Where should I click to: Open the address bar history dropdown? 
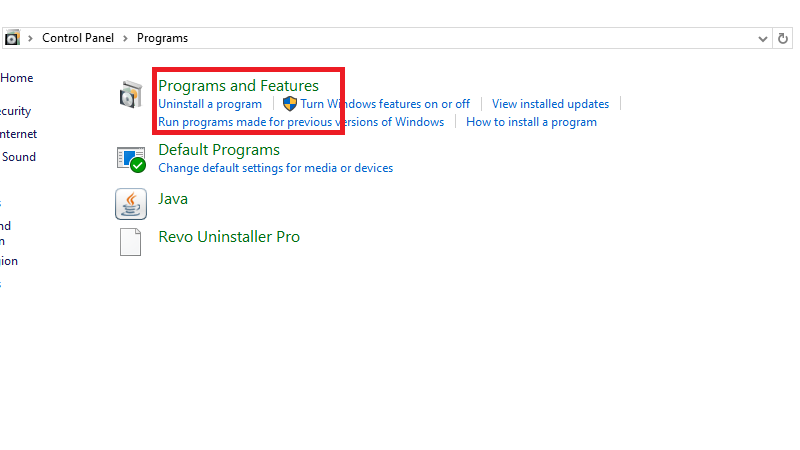(x=764, y=38)
